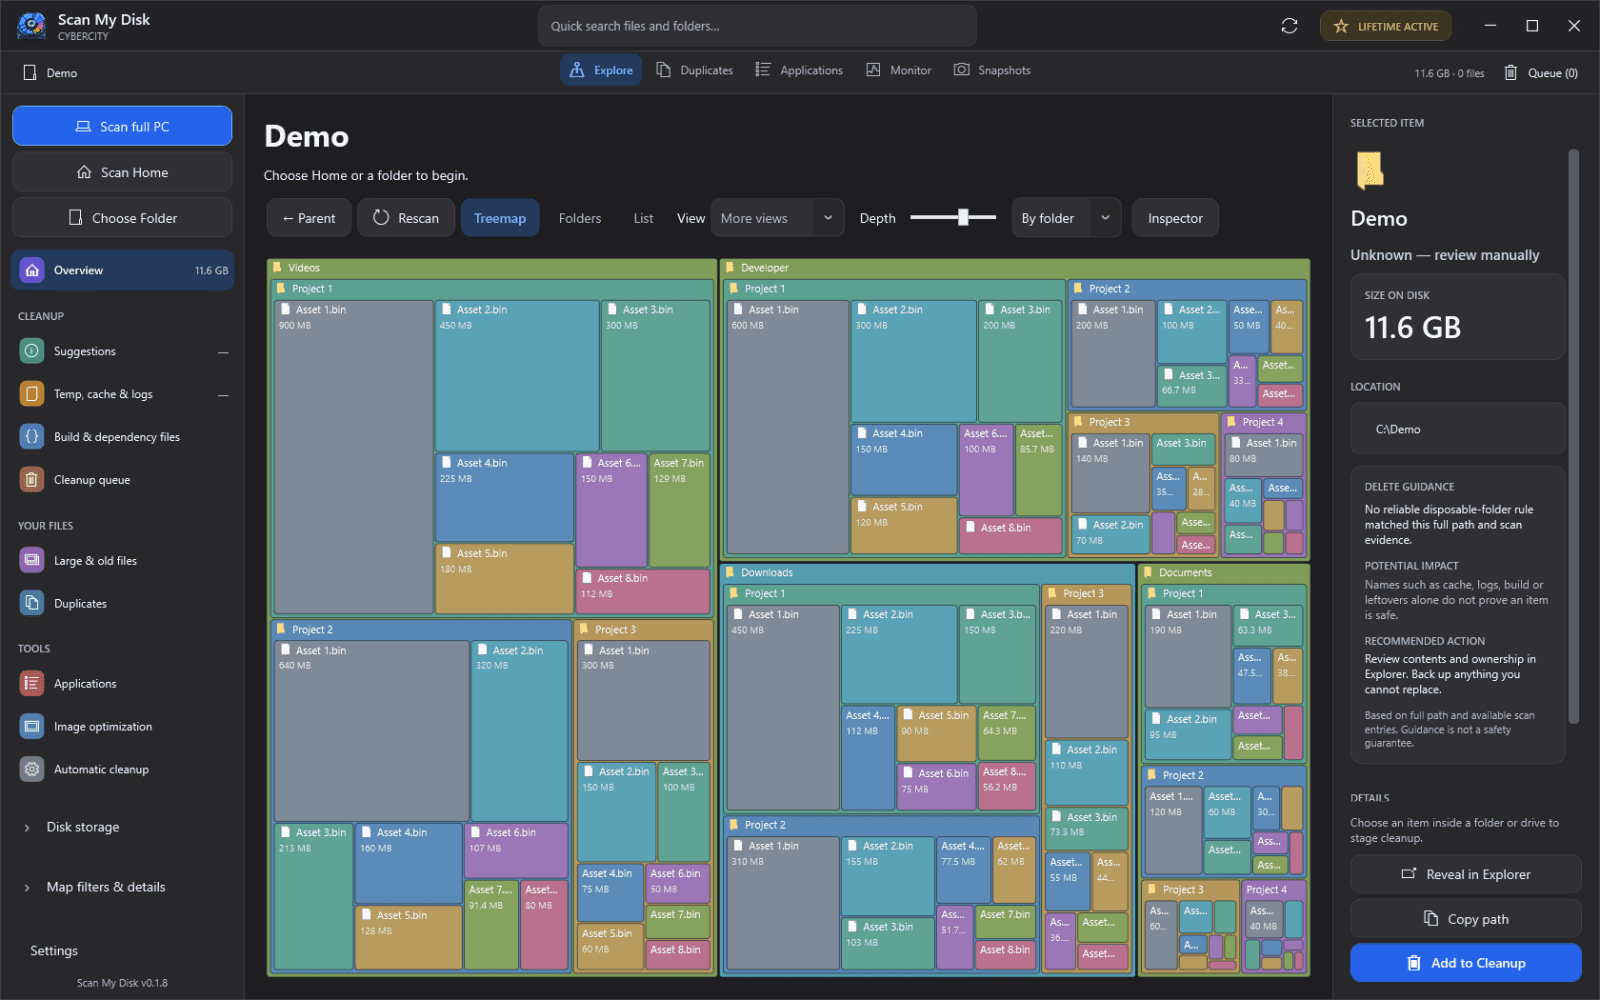Open the Snapshots tab
Image resolution: width=1600 pixels, height=1000 pixels.
(x=992, y=70)
